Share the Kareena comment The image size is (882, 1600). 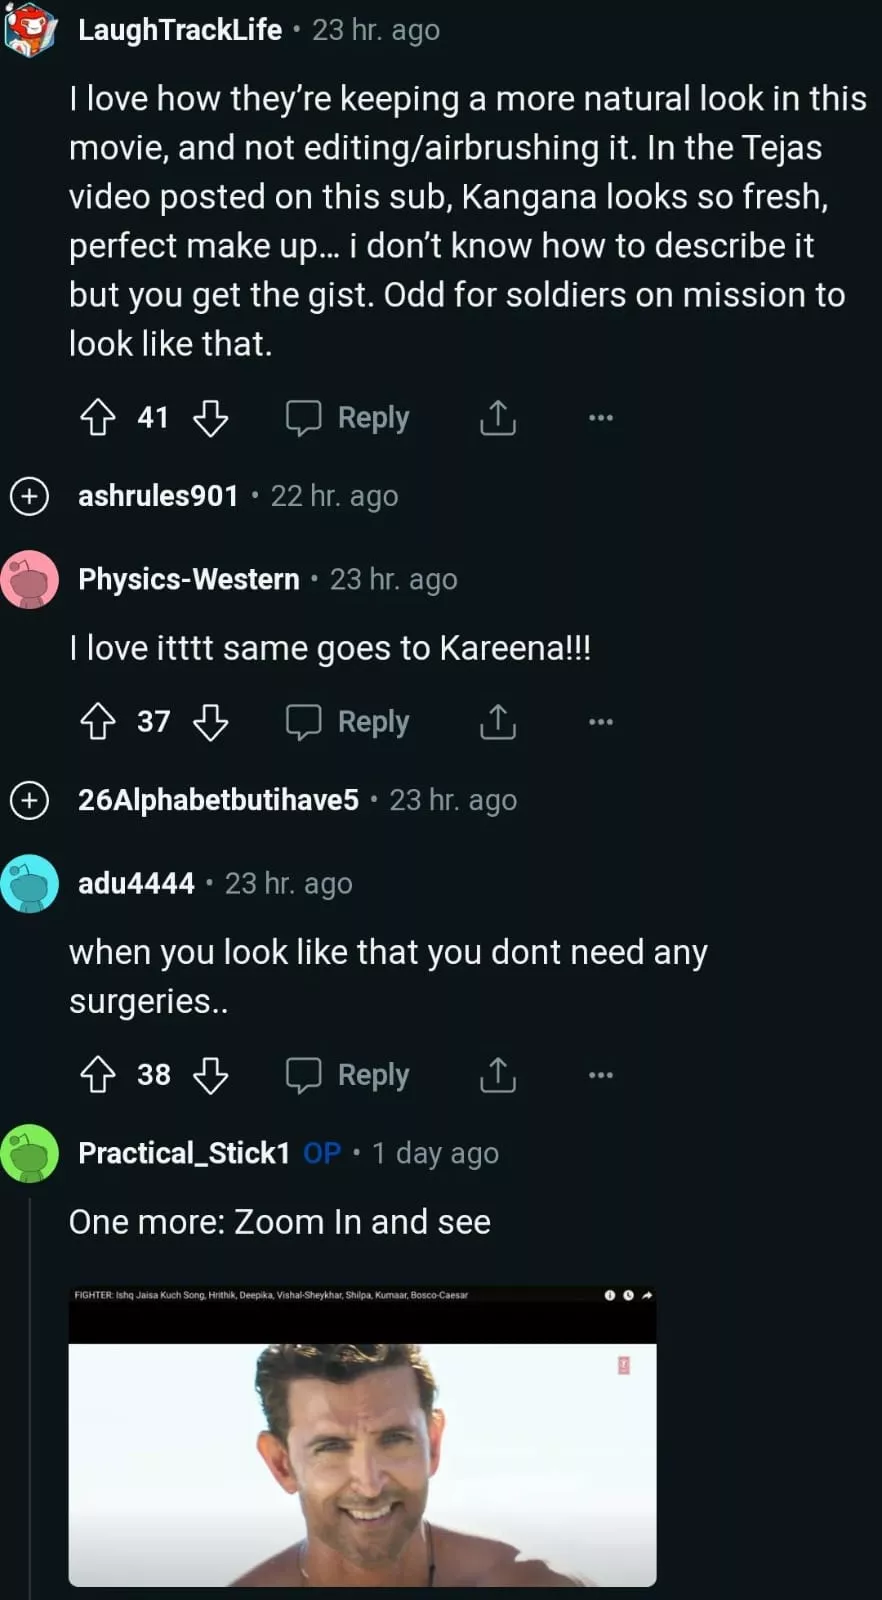497,722
